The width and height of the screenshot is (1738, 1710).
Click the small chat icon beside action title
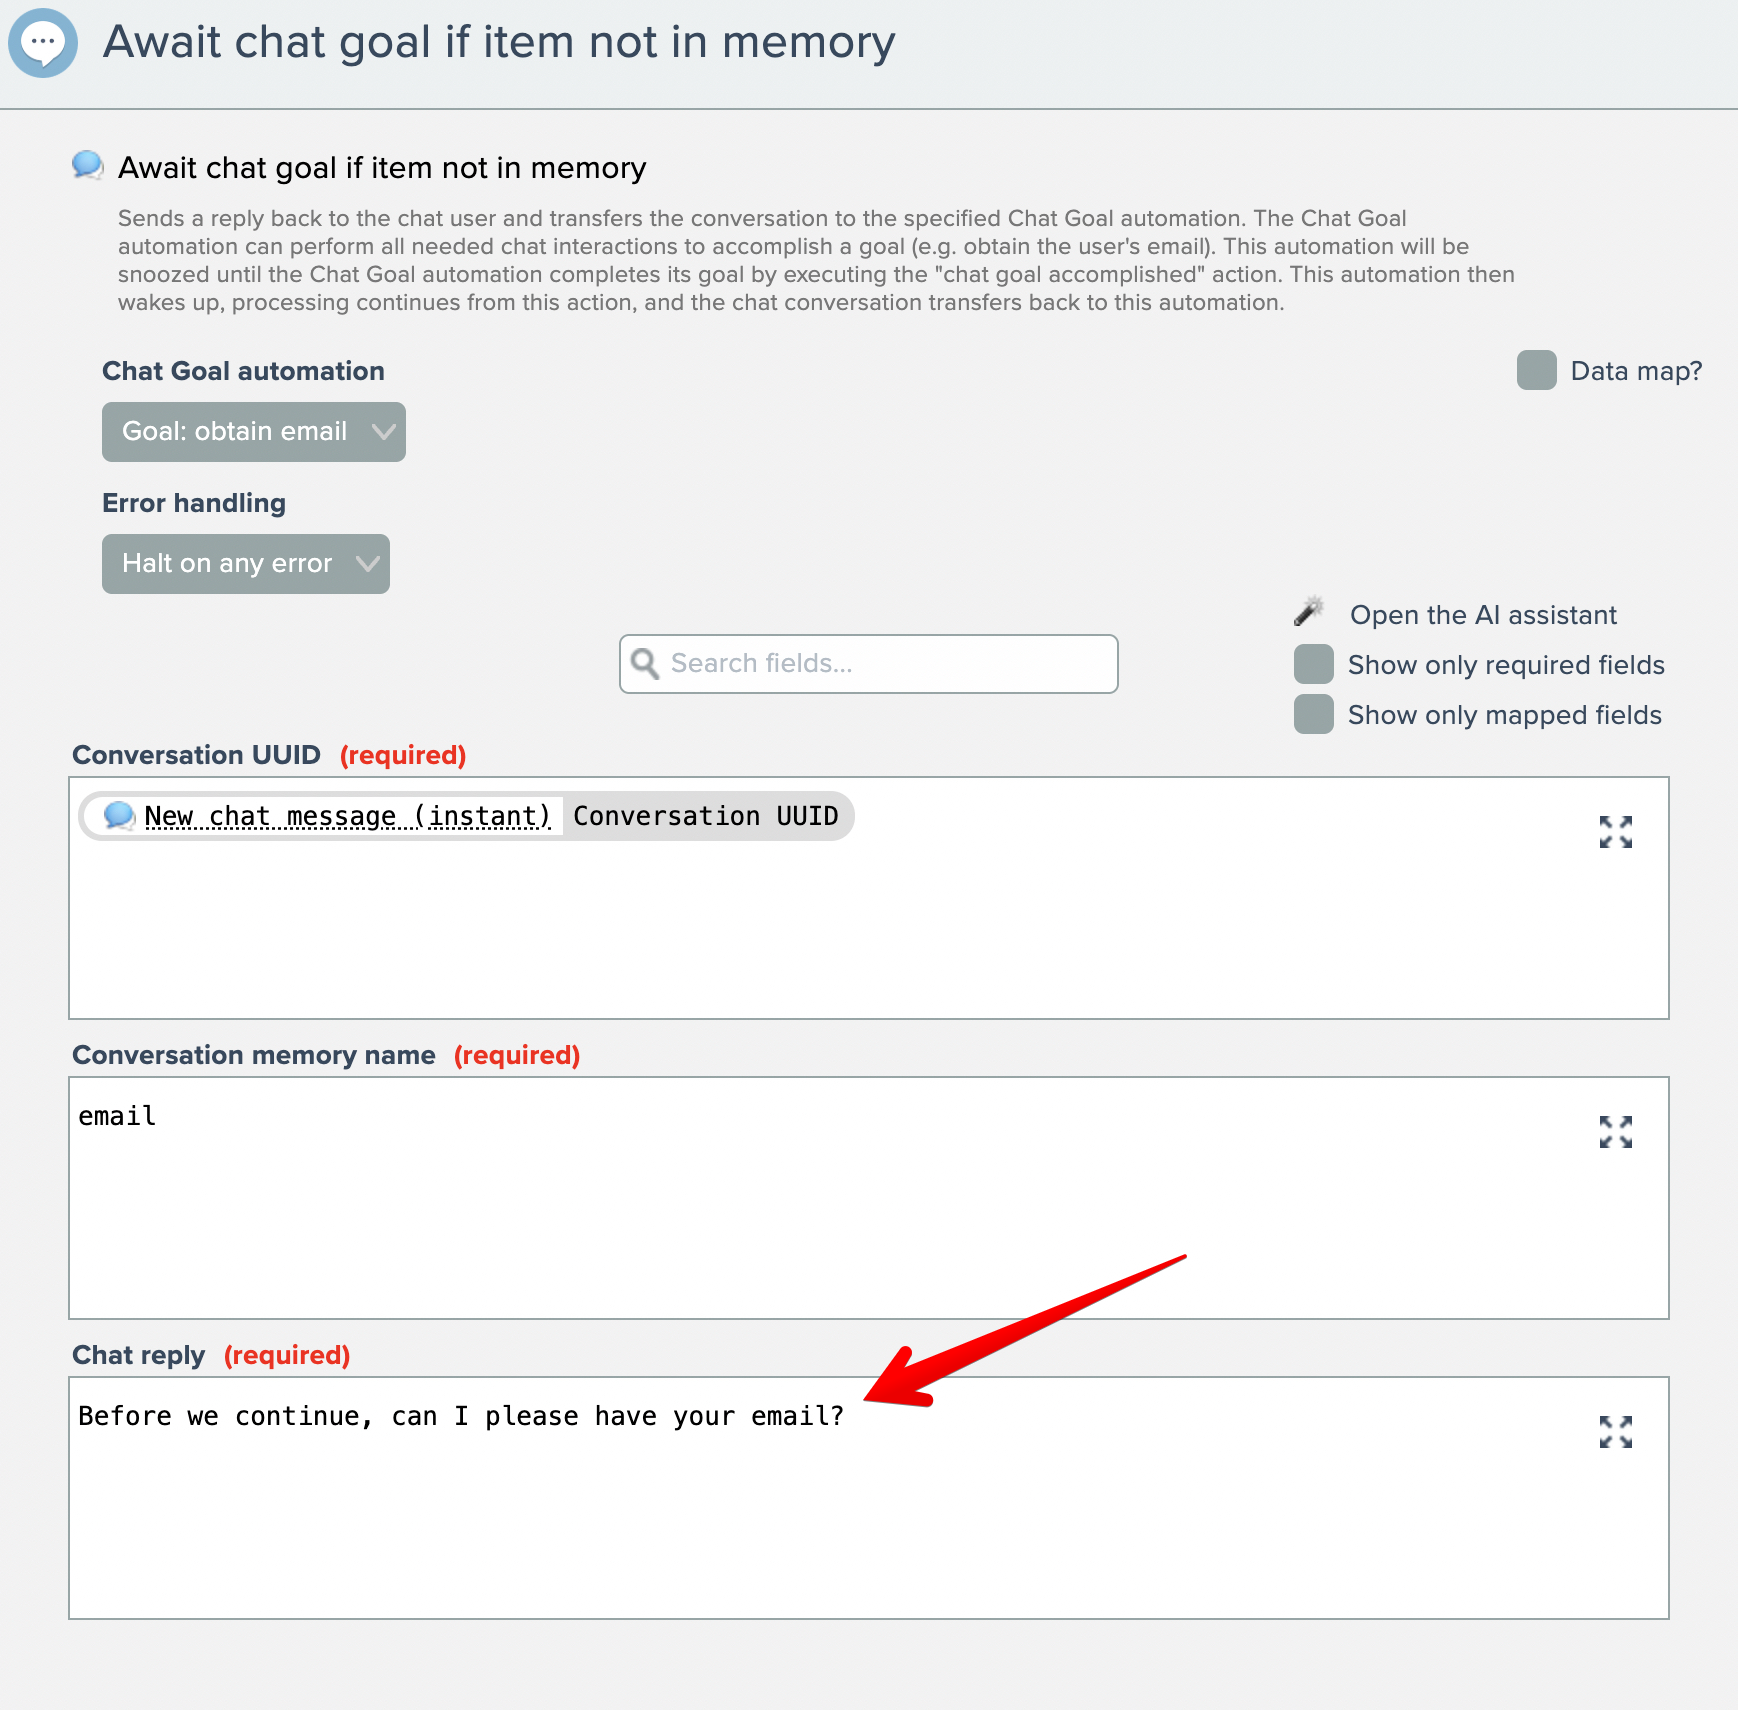tap(88, 165)
